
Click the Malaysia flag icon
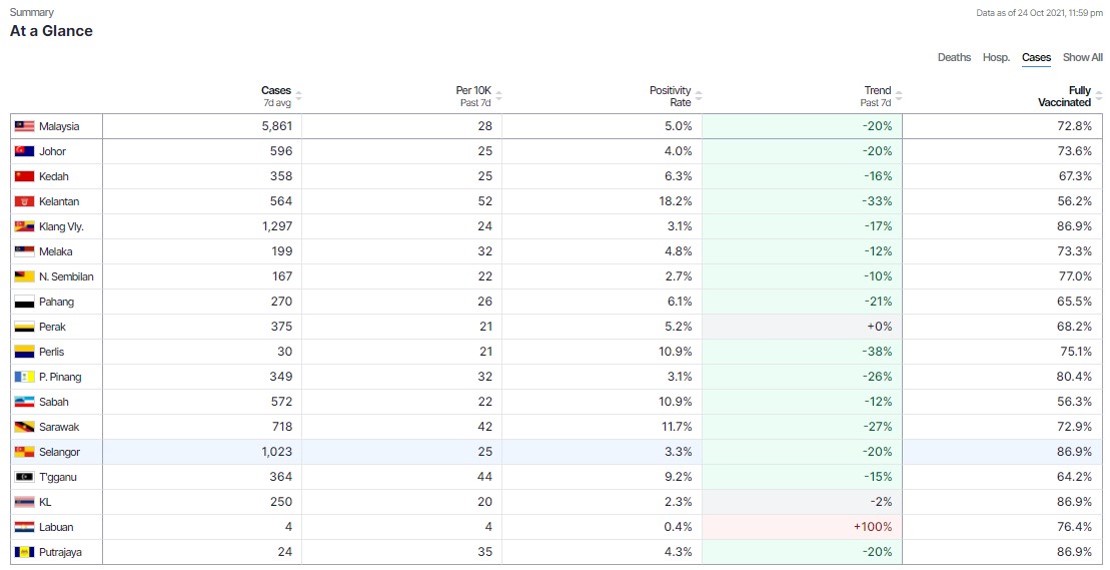[24, 127]
